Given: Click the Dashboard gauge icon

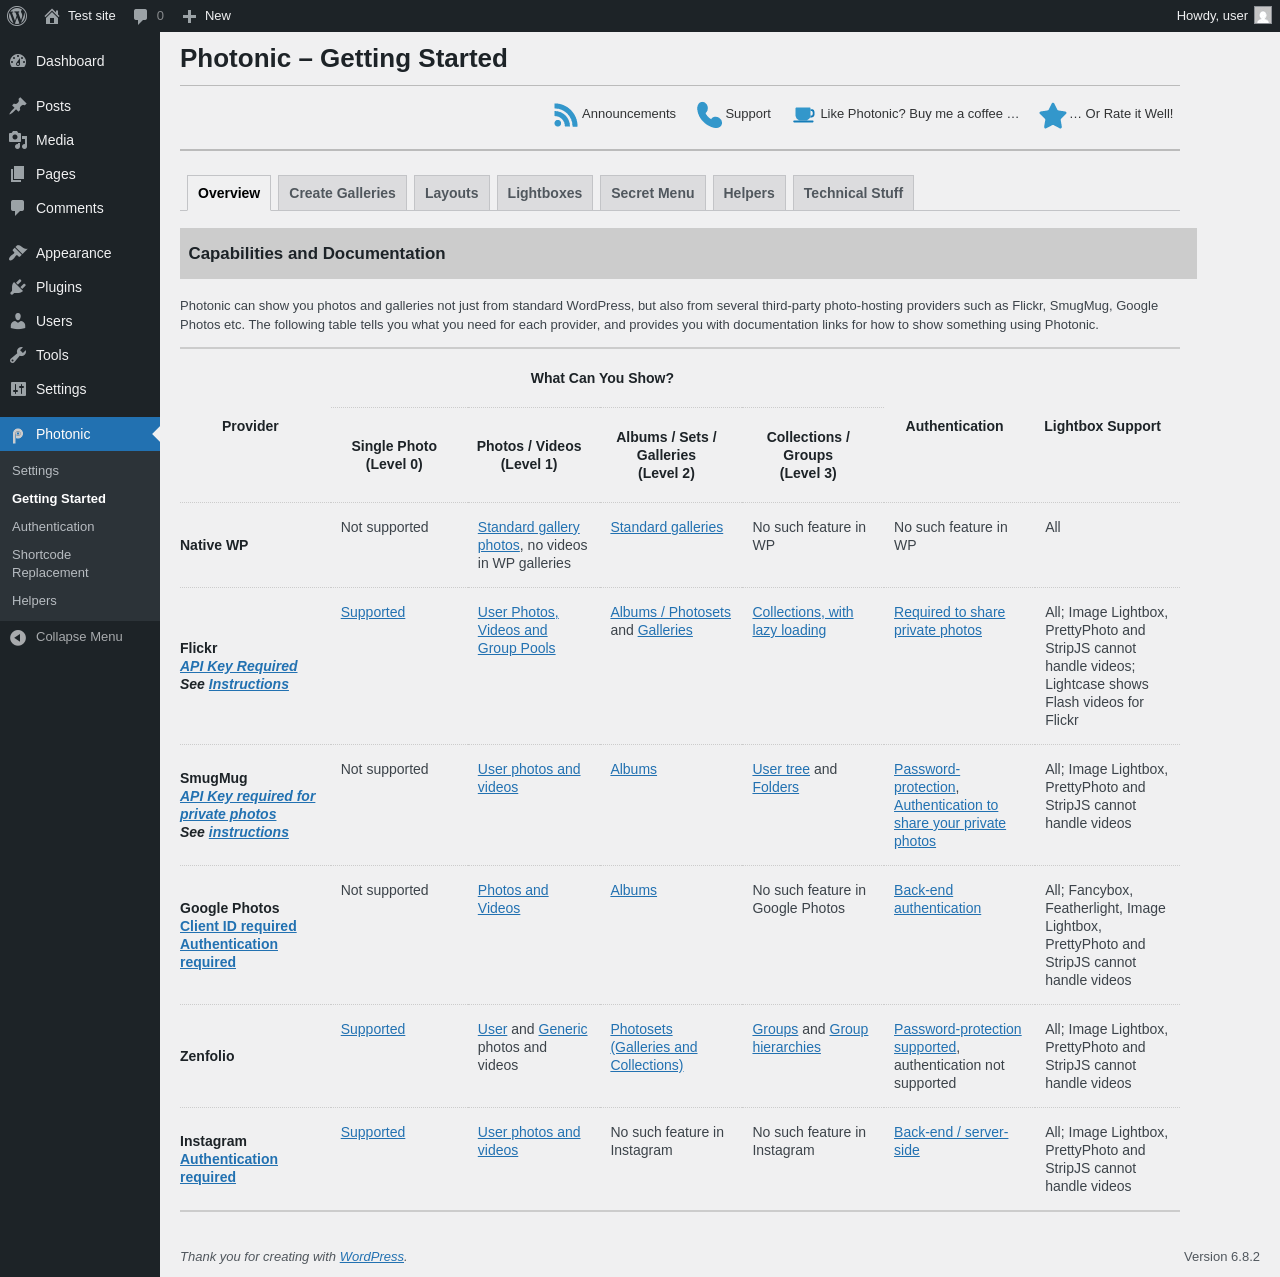Looking at the screenshot, I should (18, 61).
